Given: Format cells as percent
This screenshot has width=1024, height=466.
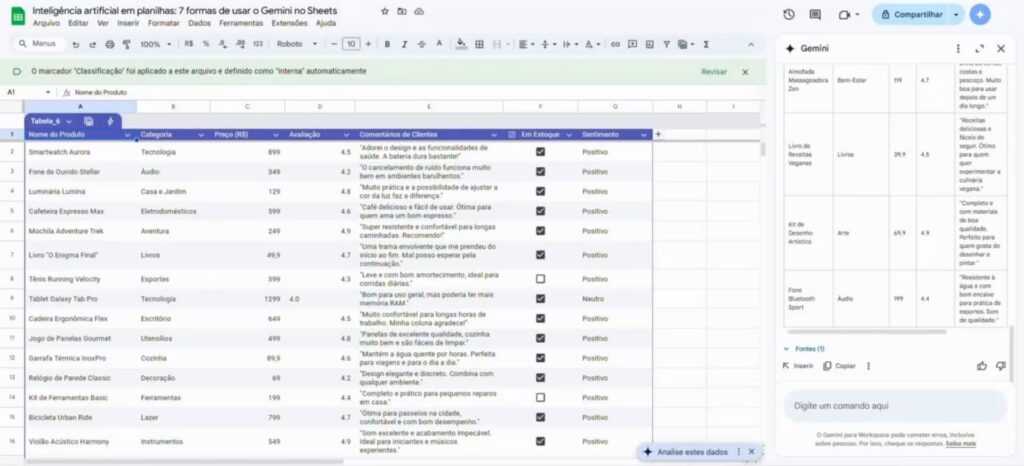Looking at the screenshot, I should [x=206, y=44].
